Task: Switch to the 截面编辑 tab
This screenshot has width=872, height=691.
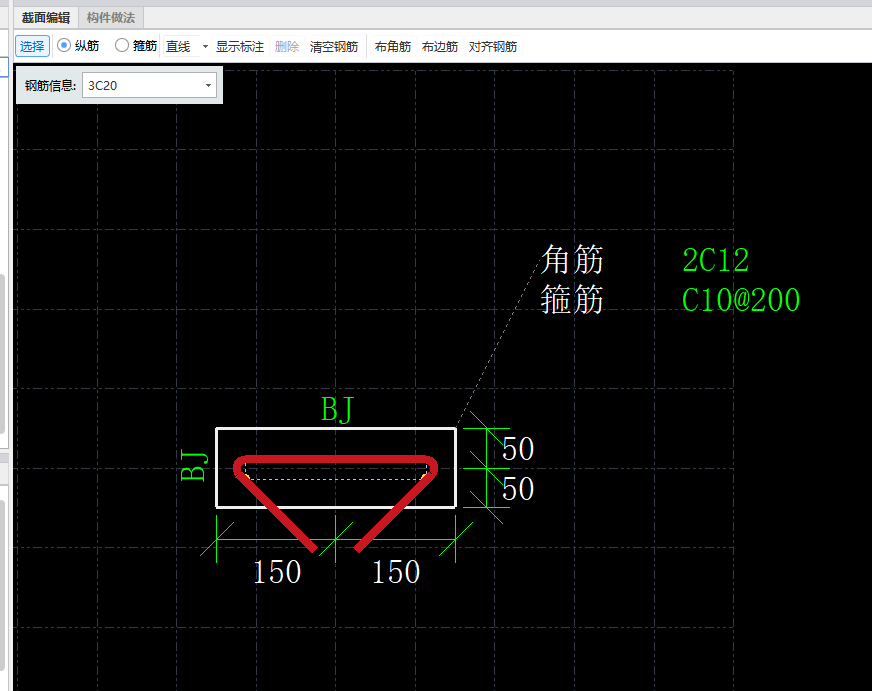Action: (45, 17)
